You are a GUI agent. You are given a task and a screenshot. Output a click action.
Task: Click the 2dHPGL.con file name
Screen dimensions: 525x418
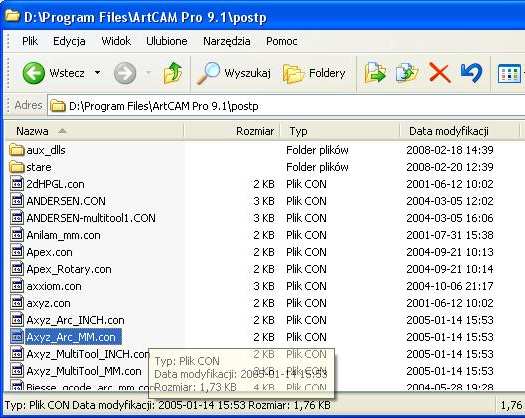pyautogui.click(x=55, y=184)
